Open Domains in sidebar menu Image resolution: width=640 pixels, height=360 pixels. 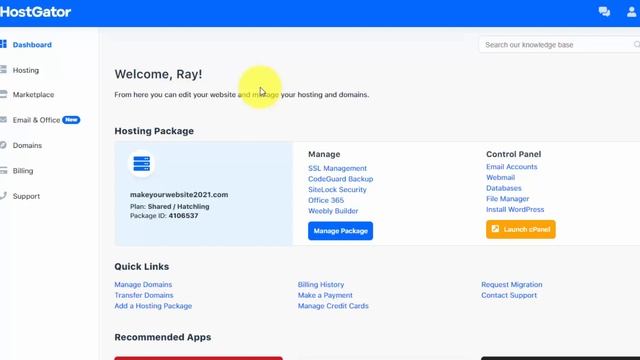27,145
